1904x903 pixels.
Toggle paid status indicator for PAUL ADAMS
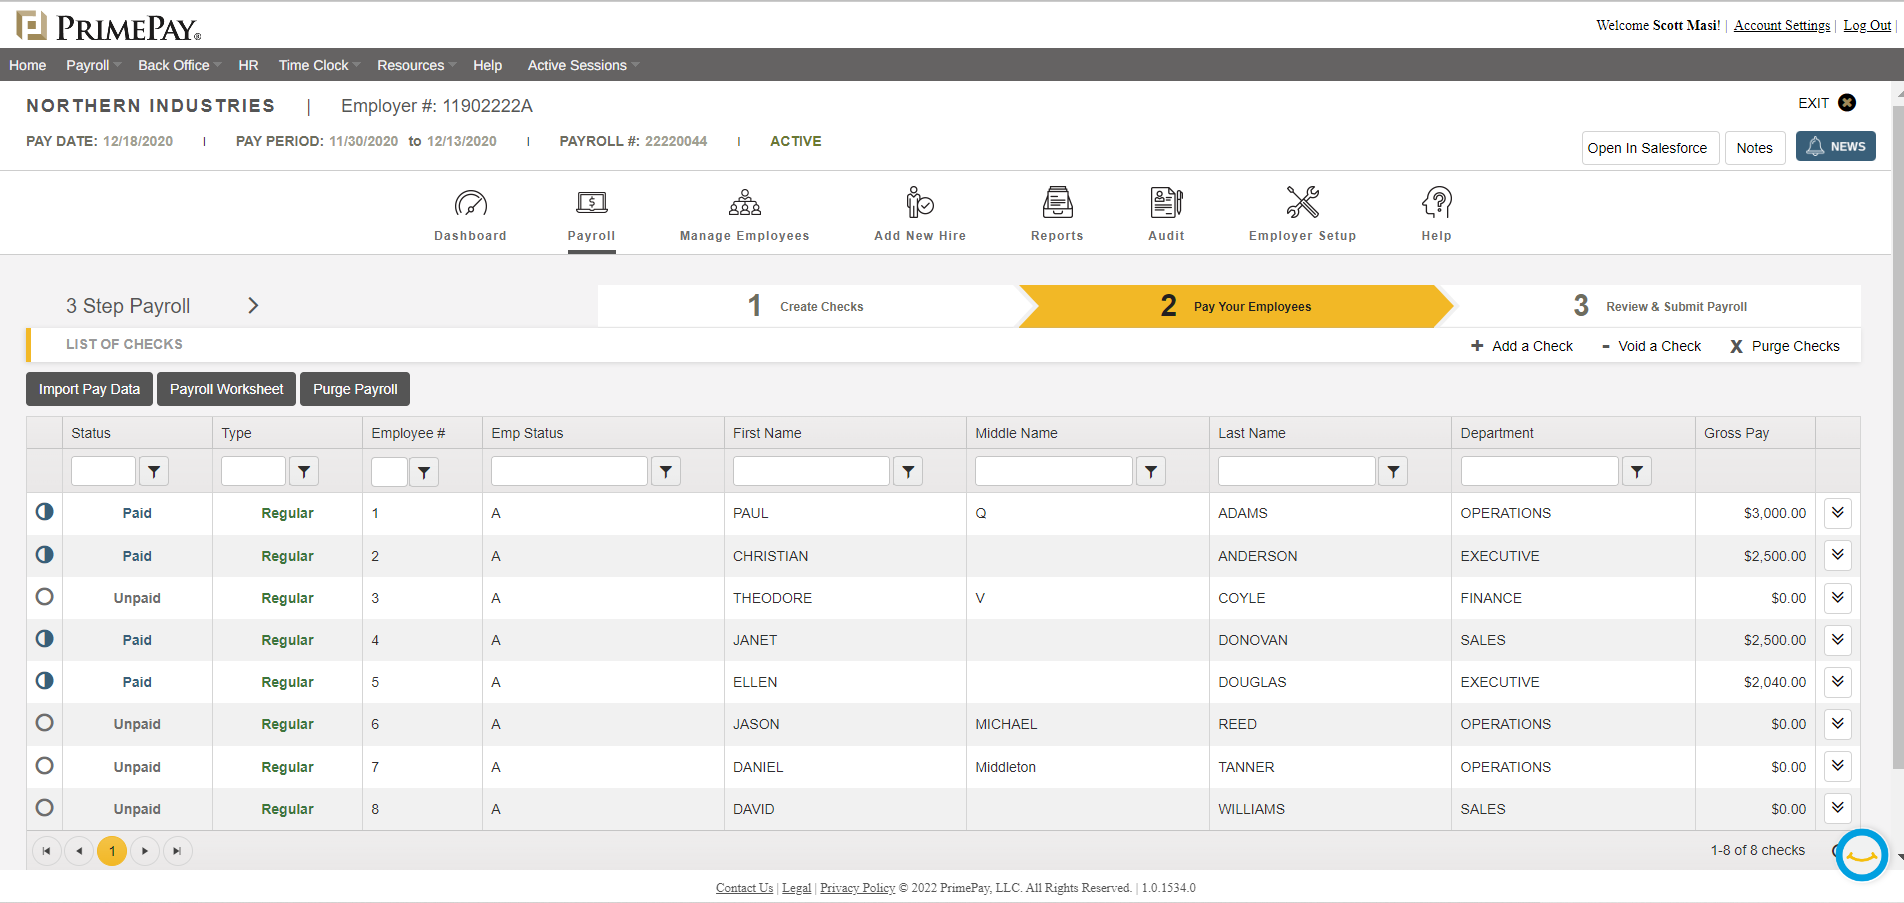44,512
